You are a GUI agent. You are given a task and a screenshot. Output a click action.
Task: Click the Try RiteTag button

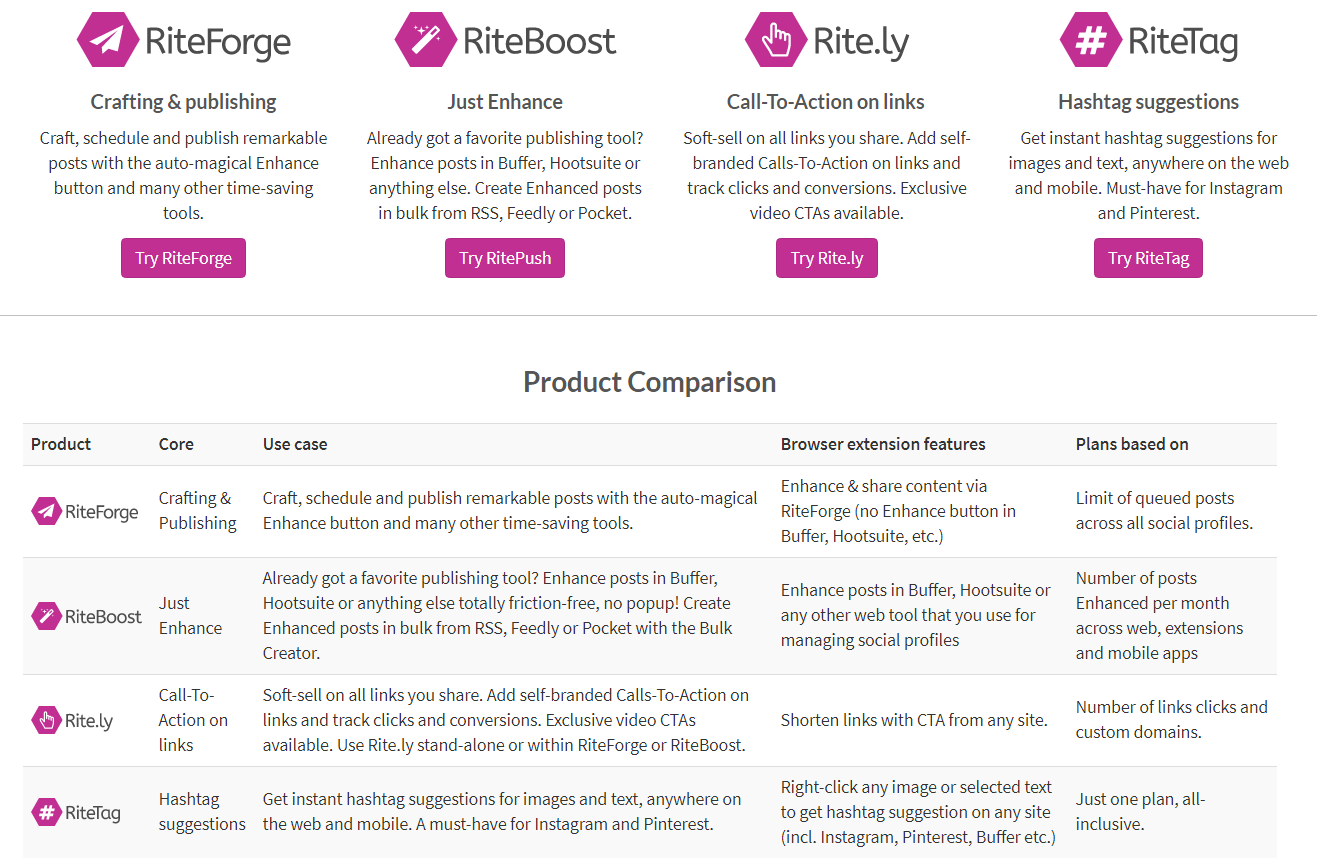(x=1148, y=258)
